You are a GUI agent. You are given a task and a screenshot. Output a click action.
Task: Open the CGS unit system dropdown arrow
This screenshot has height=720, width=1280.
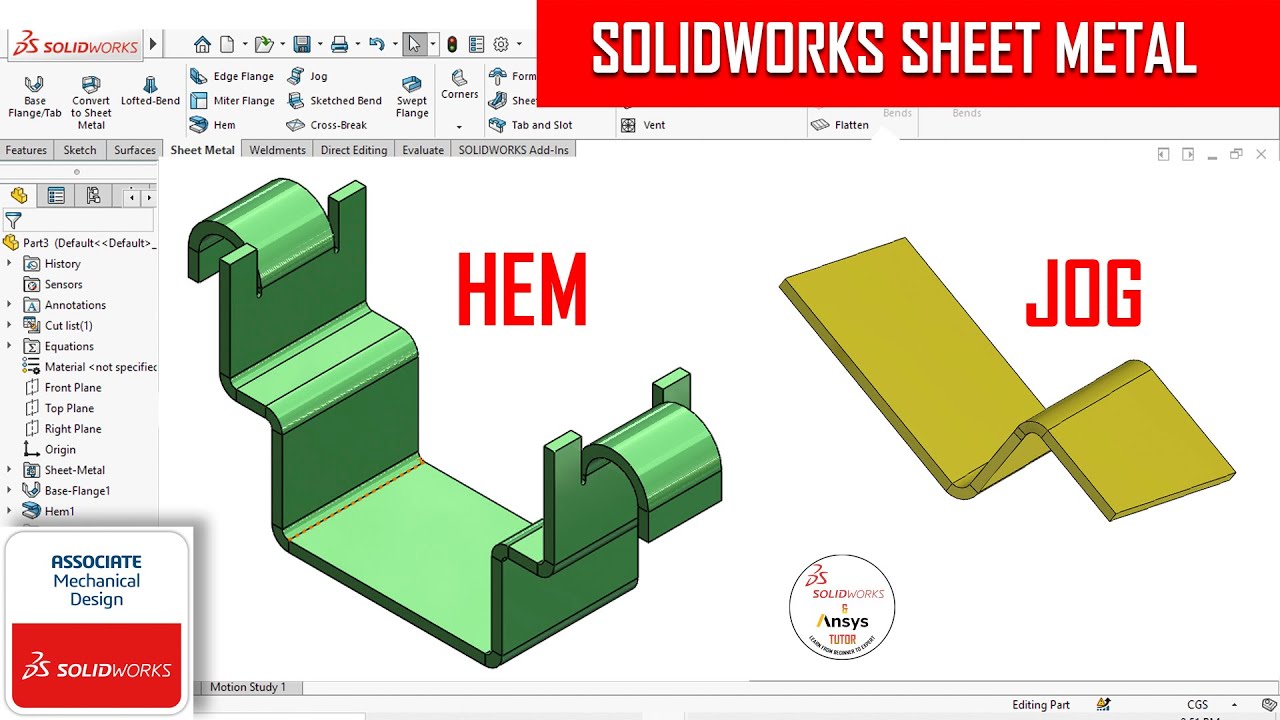tap(1234, 705)
